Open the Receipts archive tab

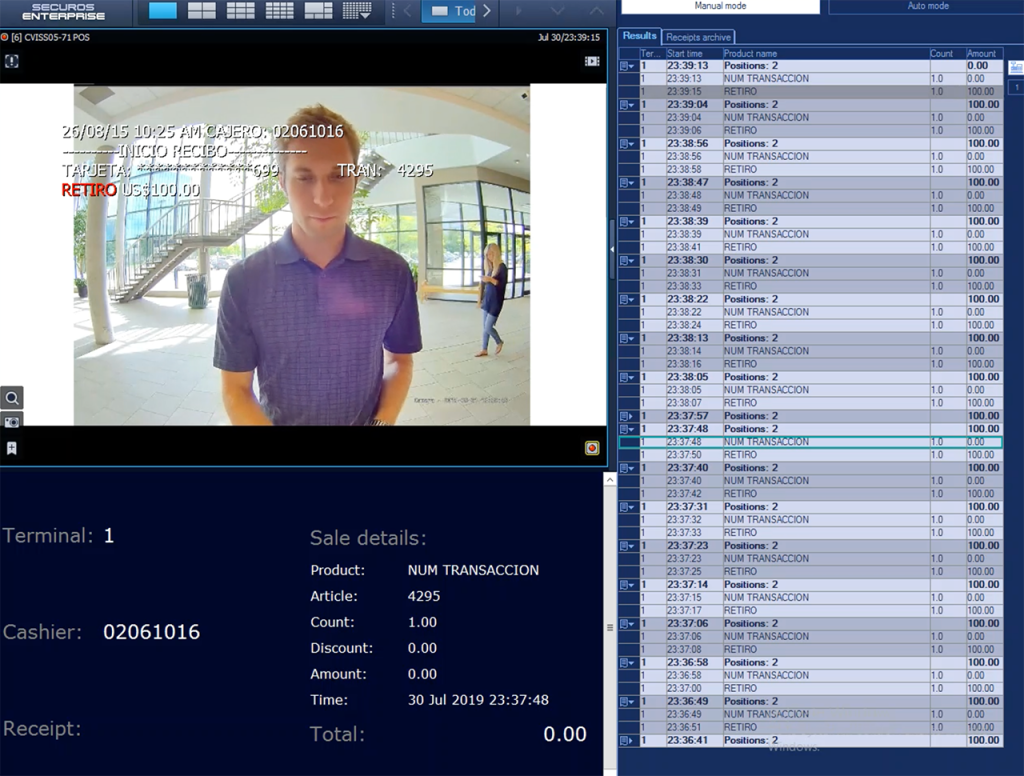[x=698, y=37]
